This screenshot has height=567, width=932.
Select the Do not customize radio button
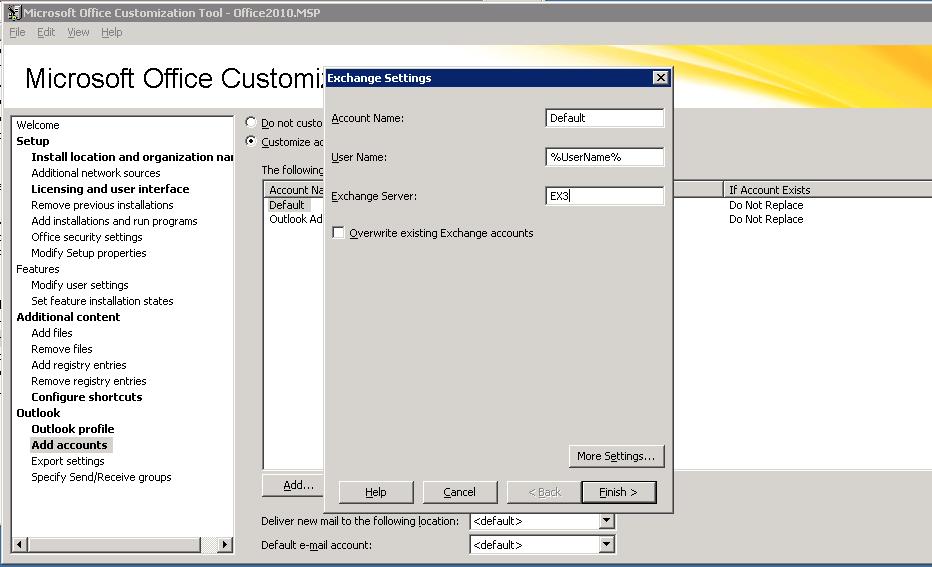tap(251, 122)
